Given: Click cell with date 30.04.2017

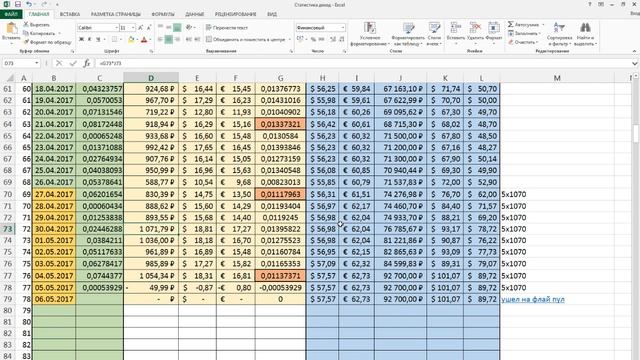Looking at the screenshot, I should [54, 229].
